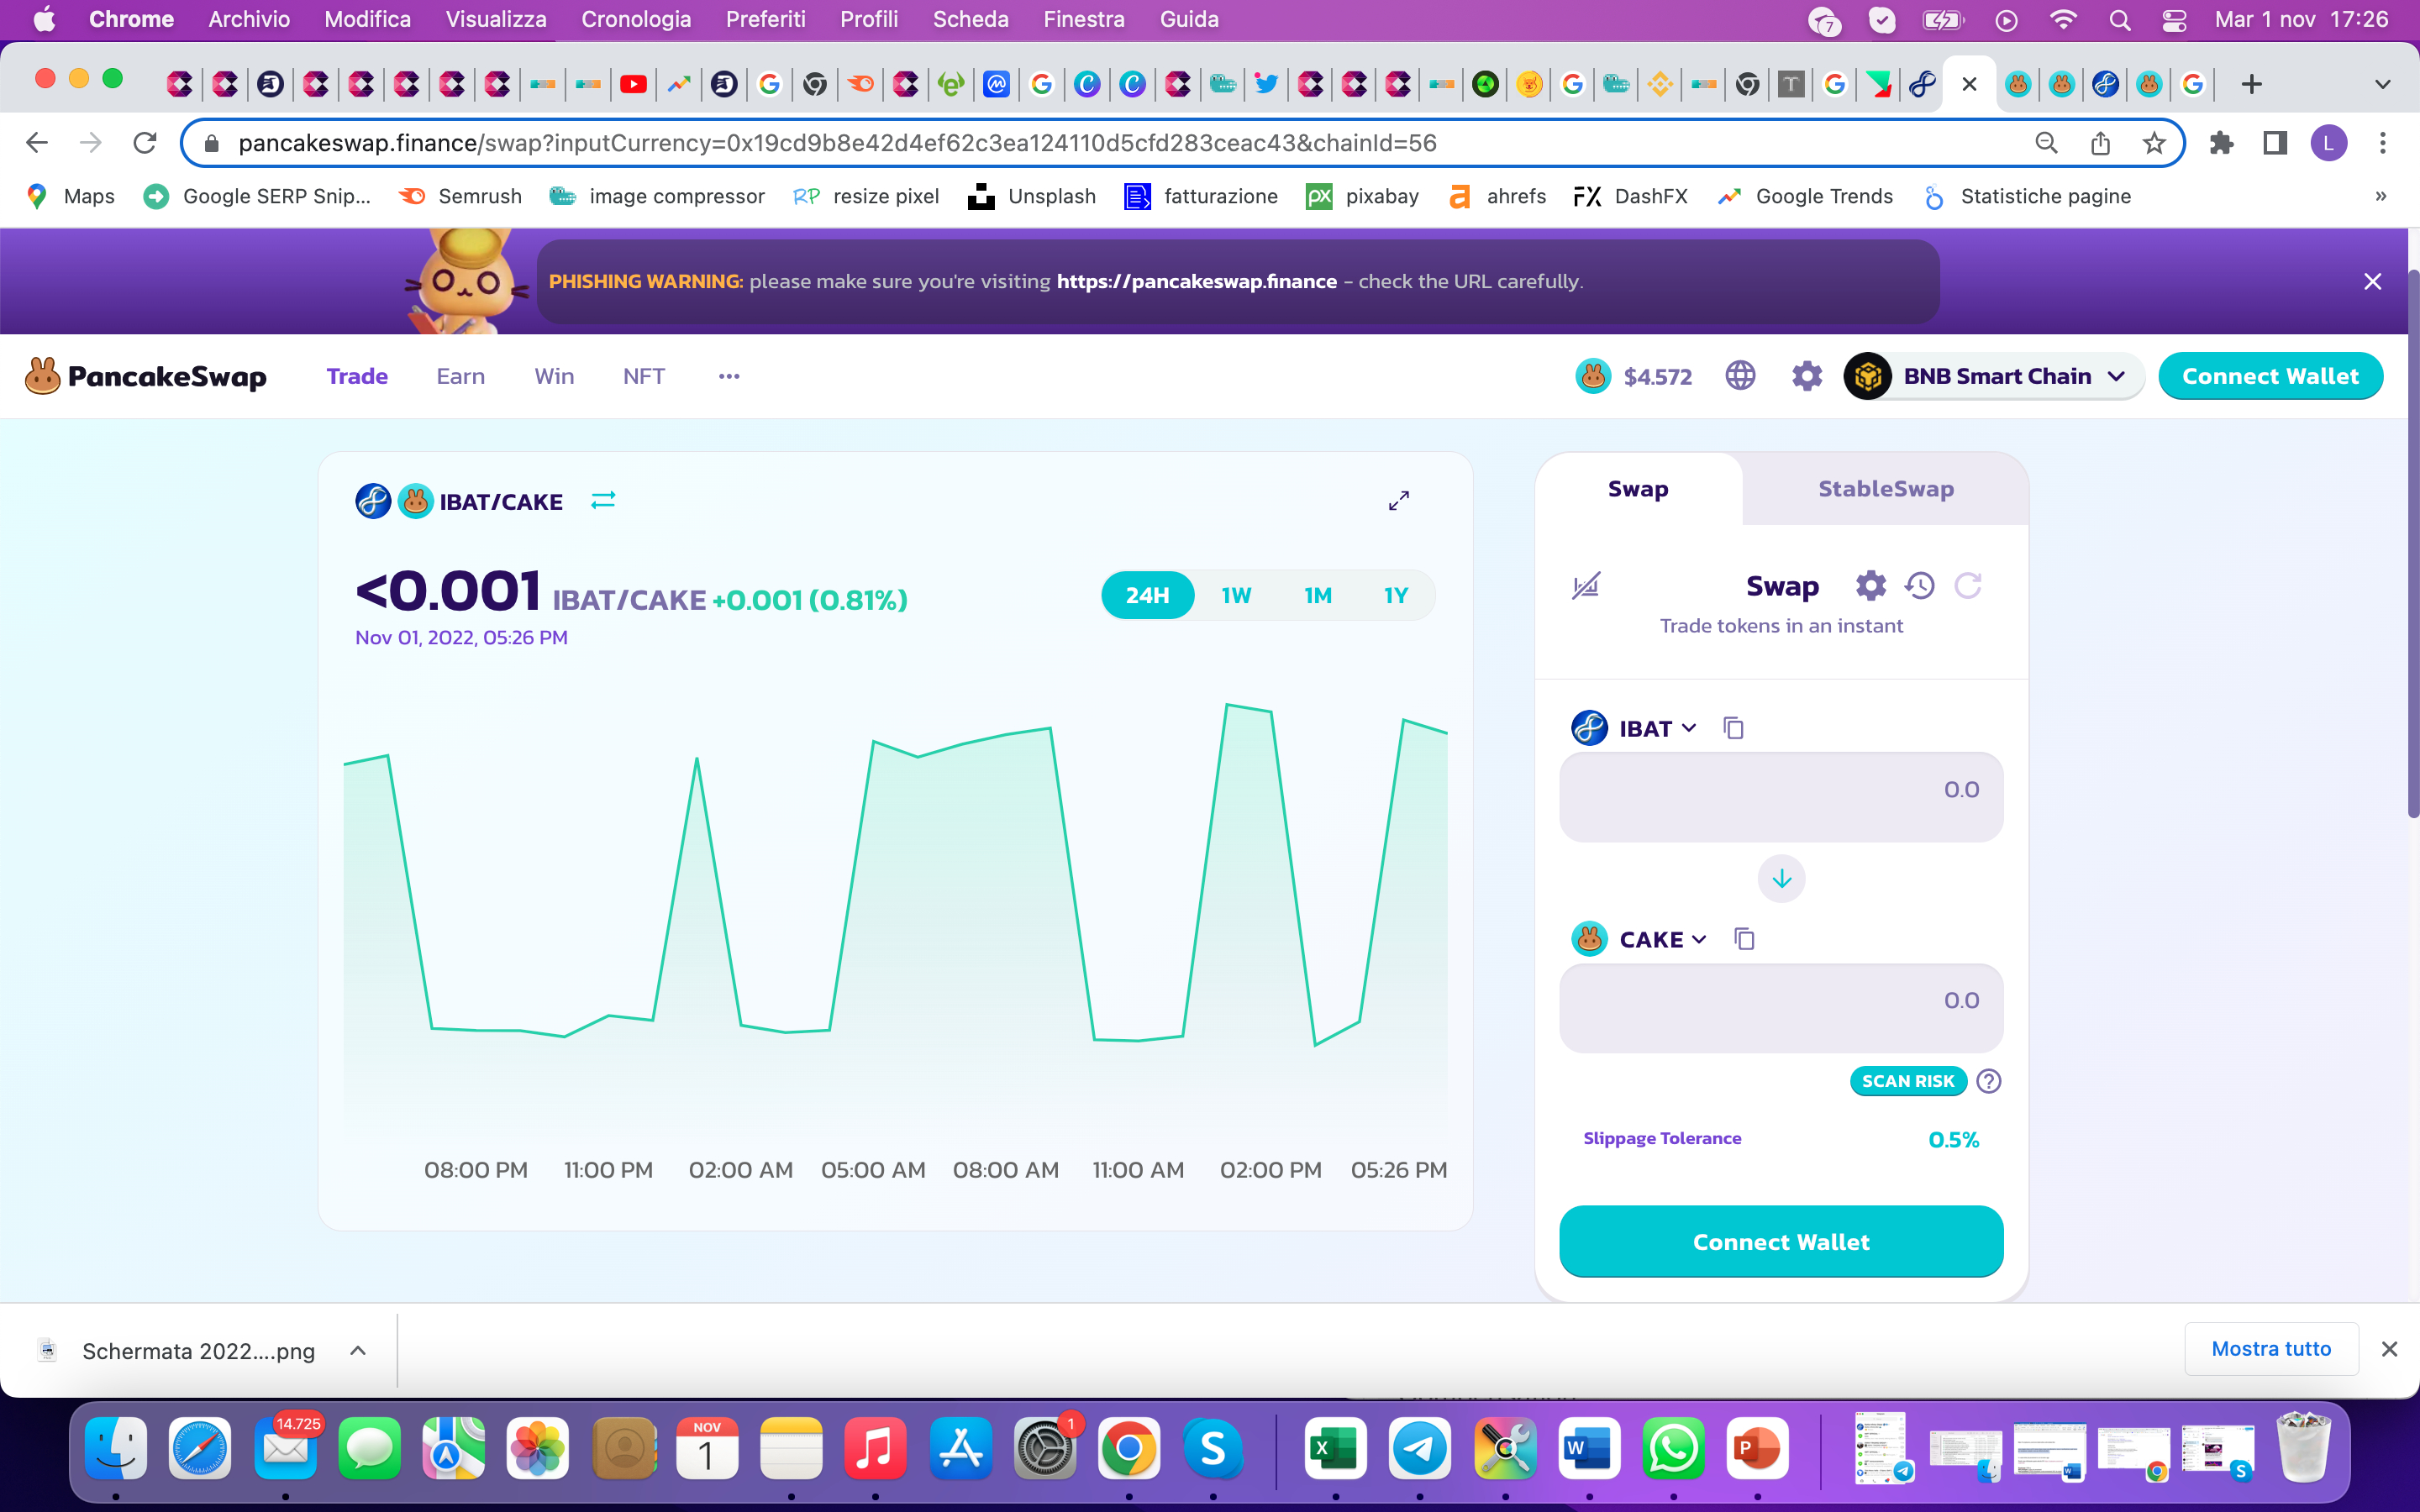
Task: Select the 1M chart timeframe
Action: click(x=1318, y=595)
